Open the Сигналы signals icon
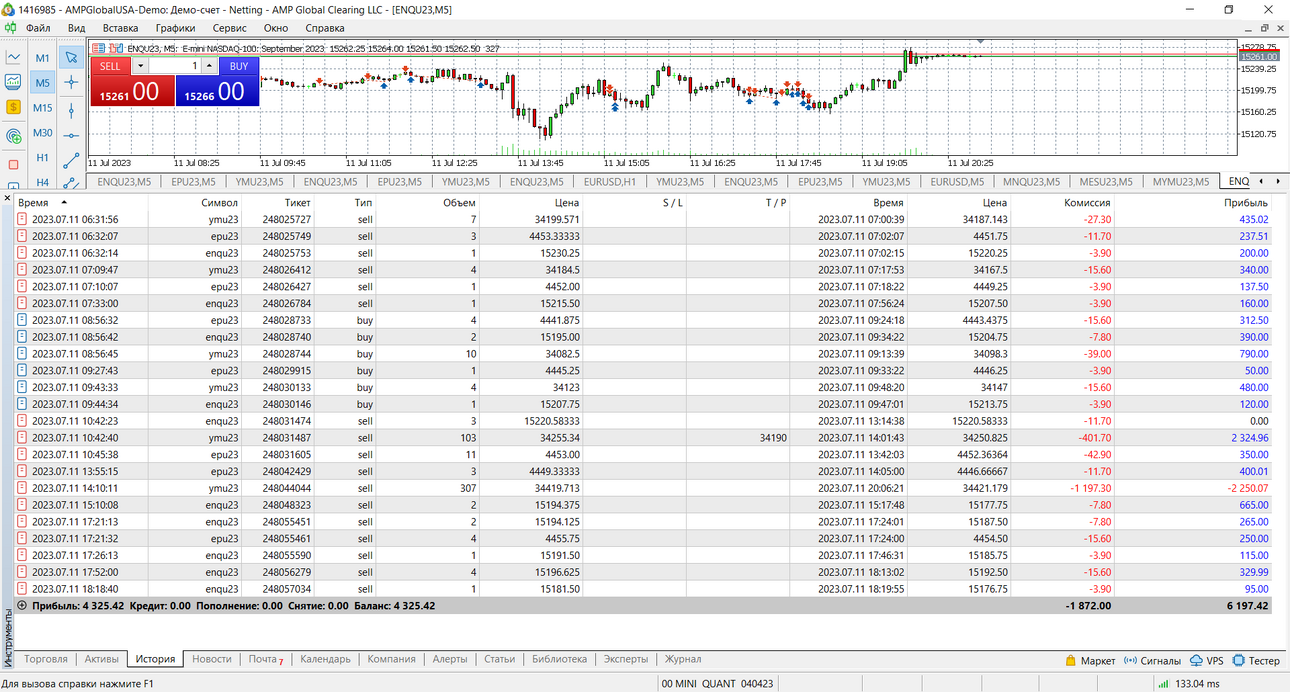 1153,660
